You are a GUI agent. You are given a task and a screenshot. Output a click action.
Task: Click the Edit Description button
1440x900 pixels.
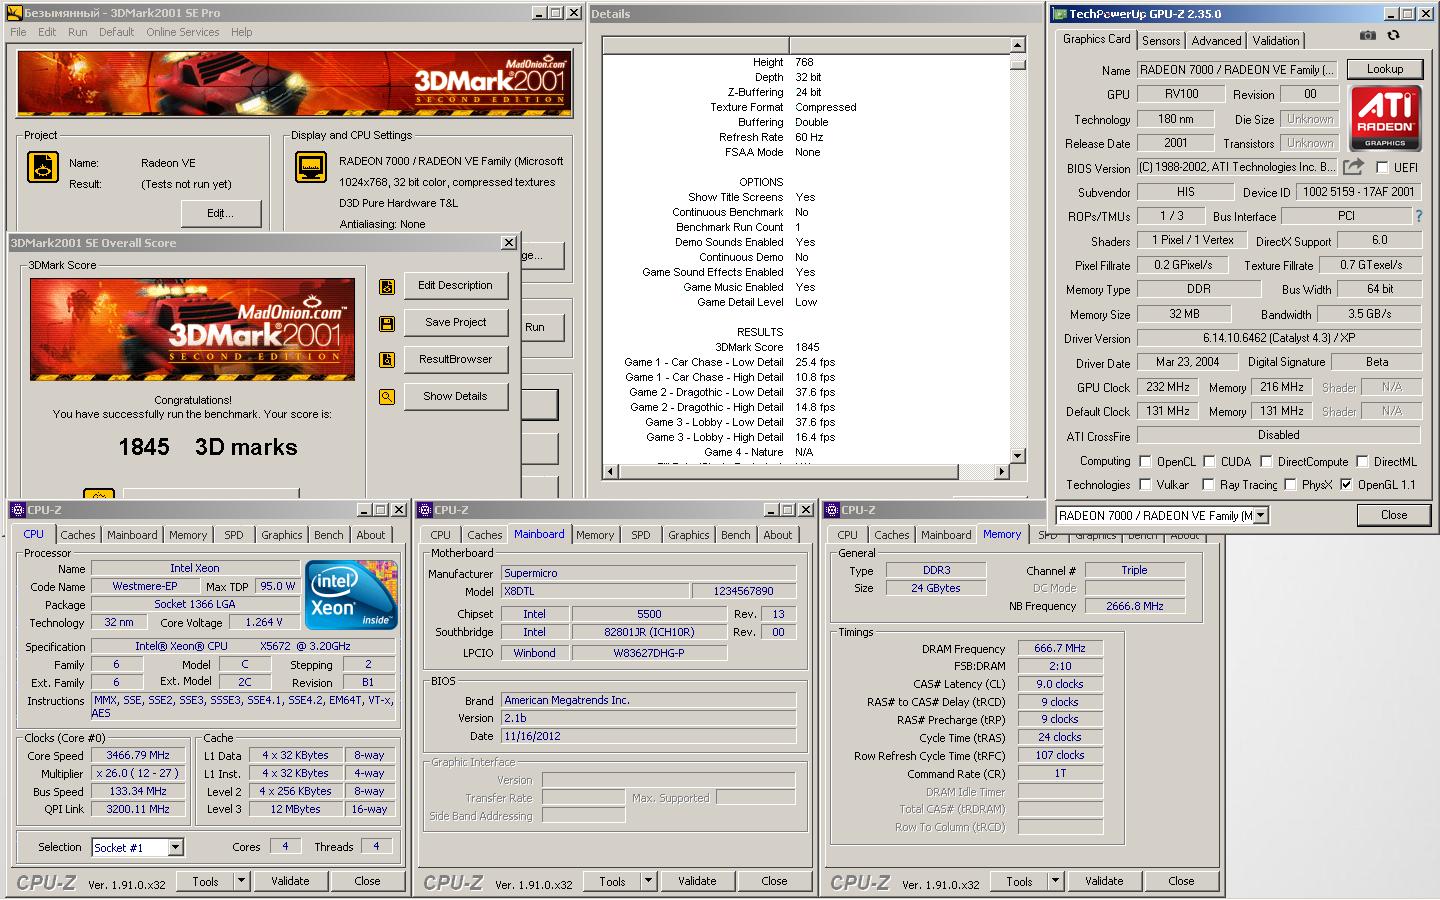pos(455,285)
